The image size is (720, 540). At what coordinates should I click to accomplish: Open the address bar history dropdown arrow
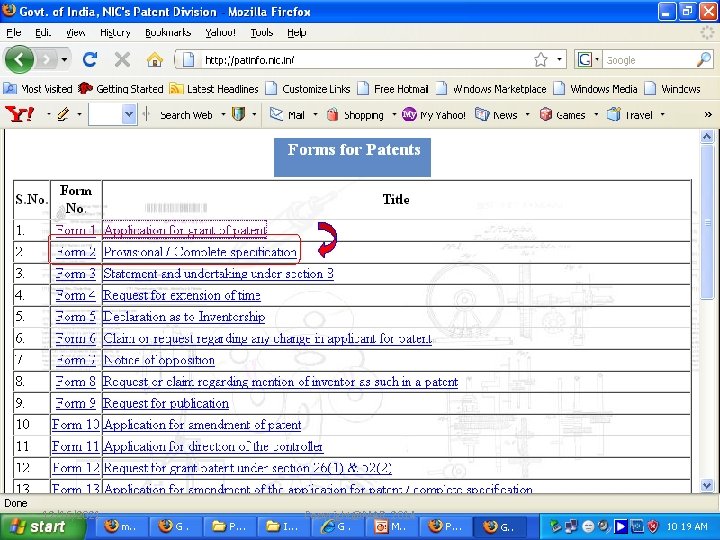click(x=559, y=60)
